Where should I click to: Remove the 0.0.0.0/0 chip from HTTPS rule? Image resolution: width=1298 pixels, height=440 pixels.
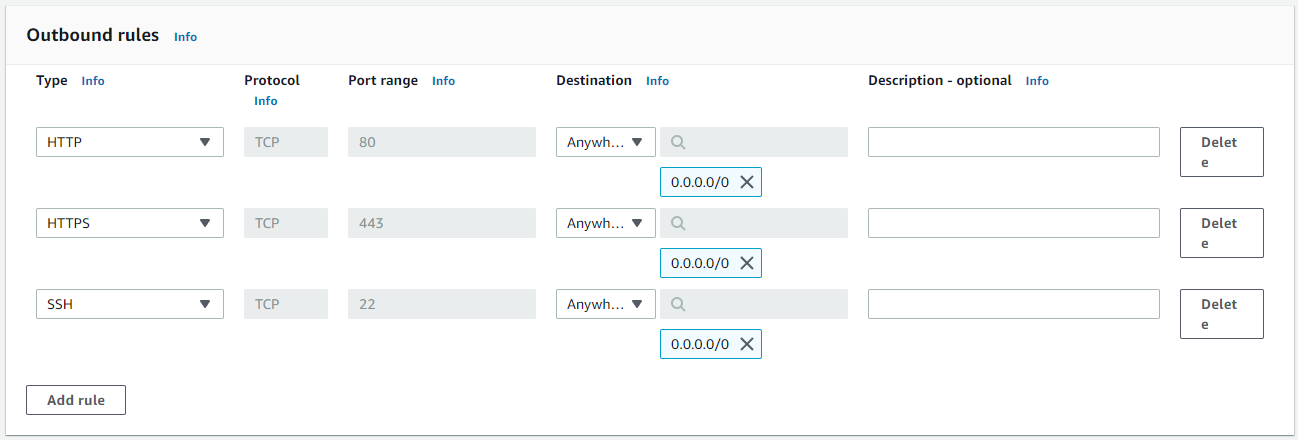pos(746,263)
